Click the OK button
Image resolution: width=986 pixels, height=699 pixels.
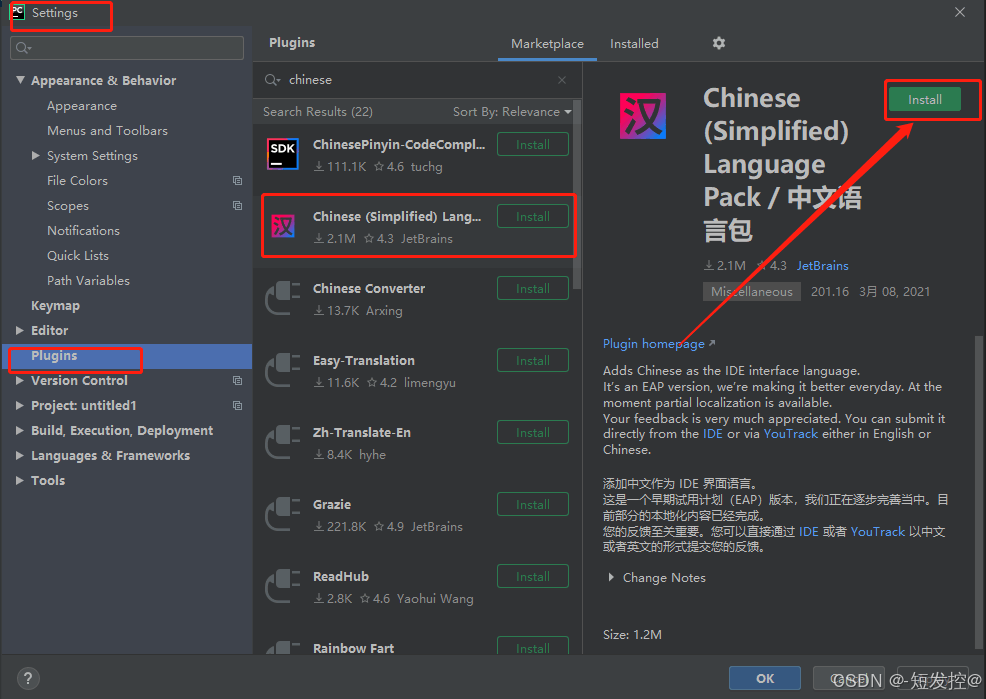click(764, 678)
